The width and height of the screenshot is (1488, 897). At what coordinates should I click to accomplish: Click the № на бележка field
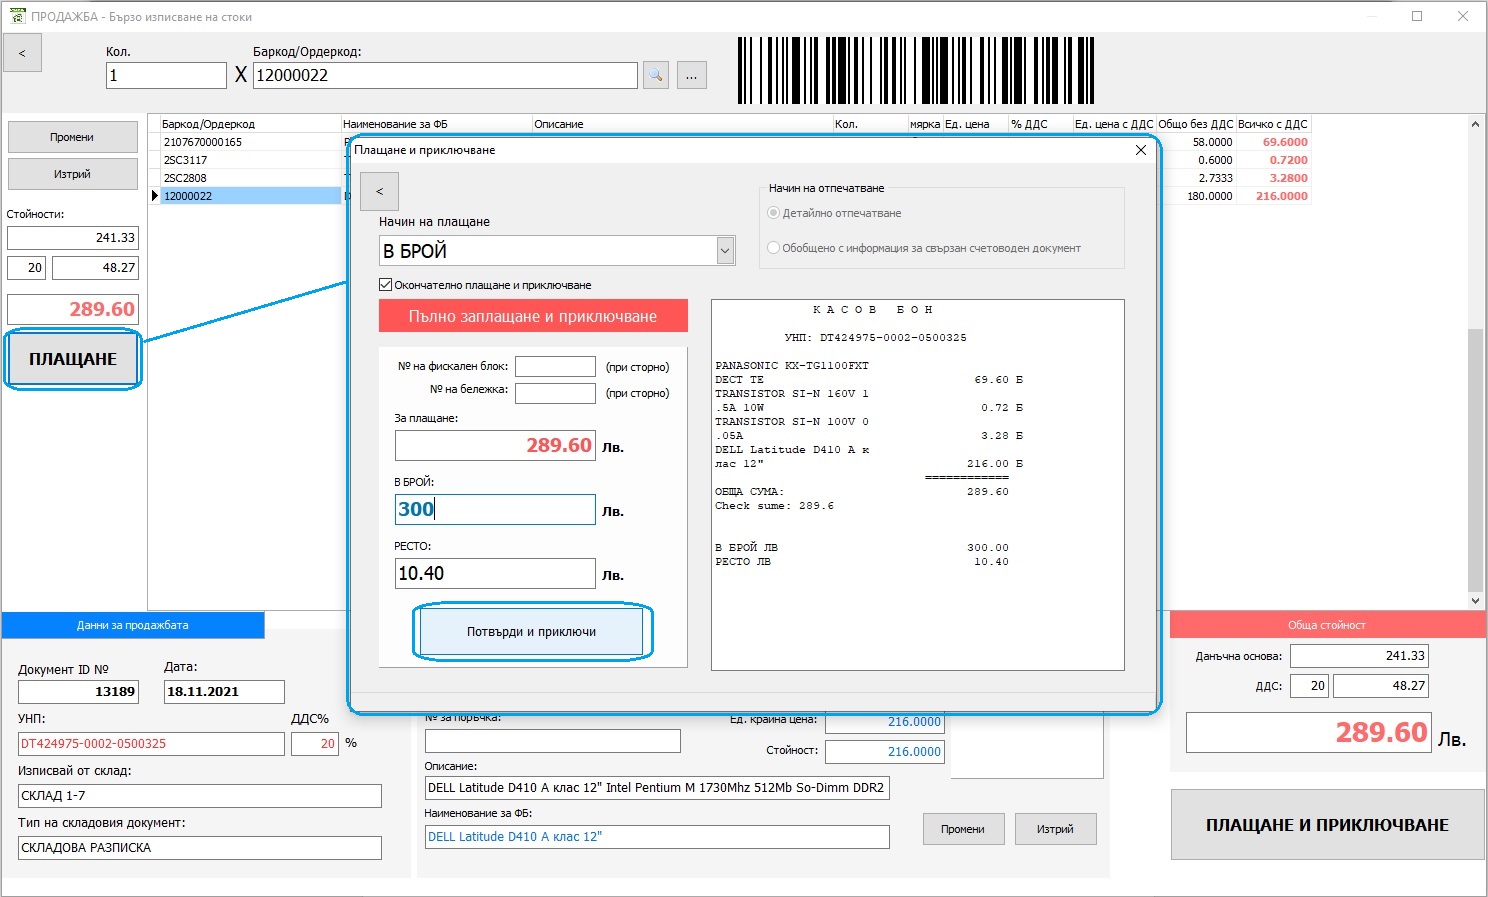coord(555,393)
